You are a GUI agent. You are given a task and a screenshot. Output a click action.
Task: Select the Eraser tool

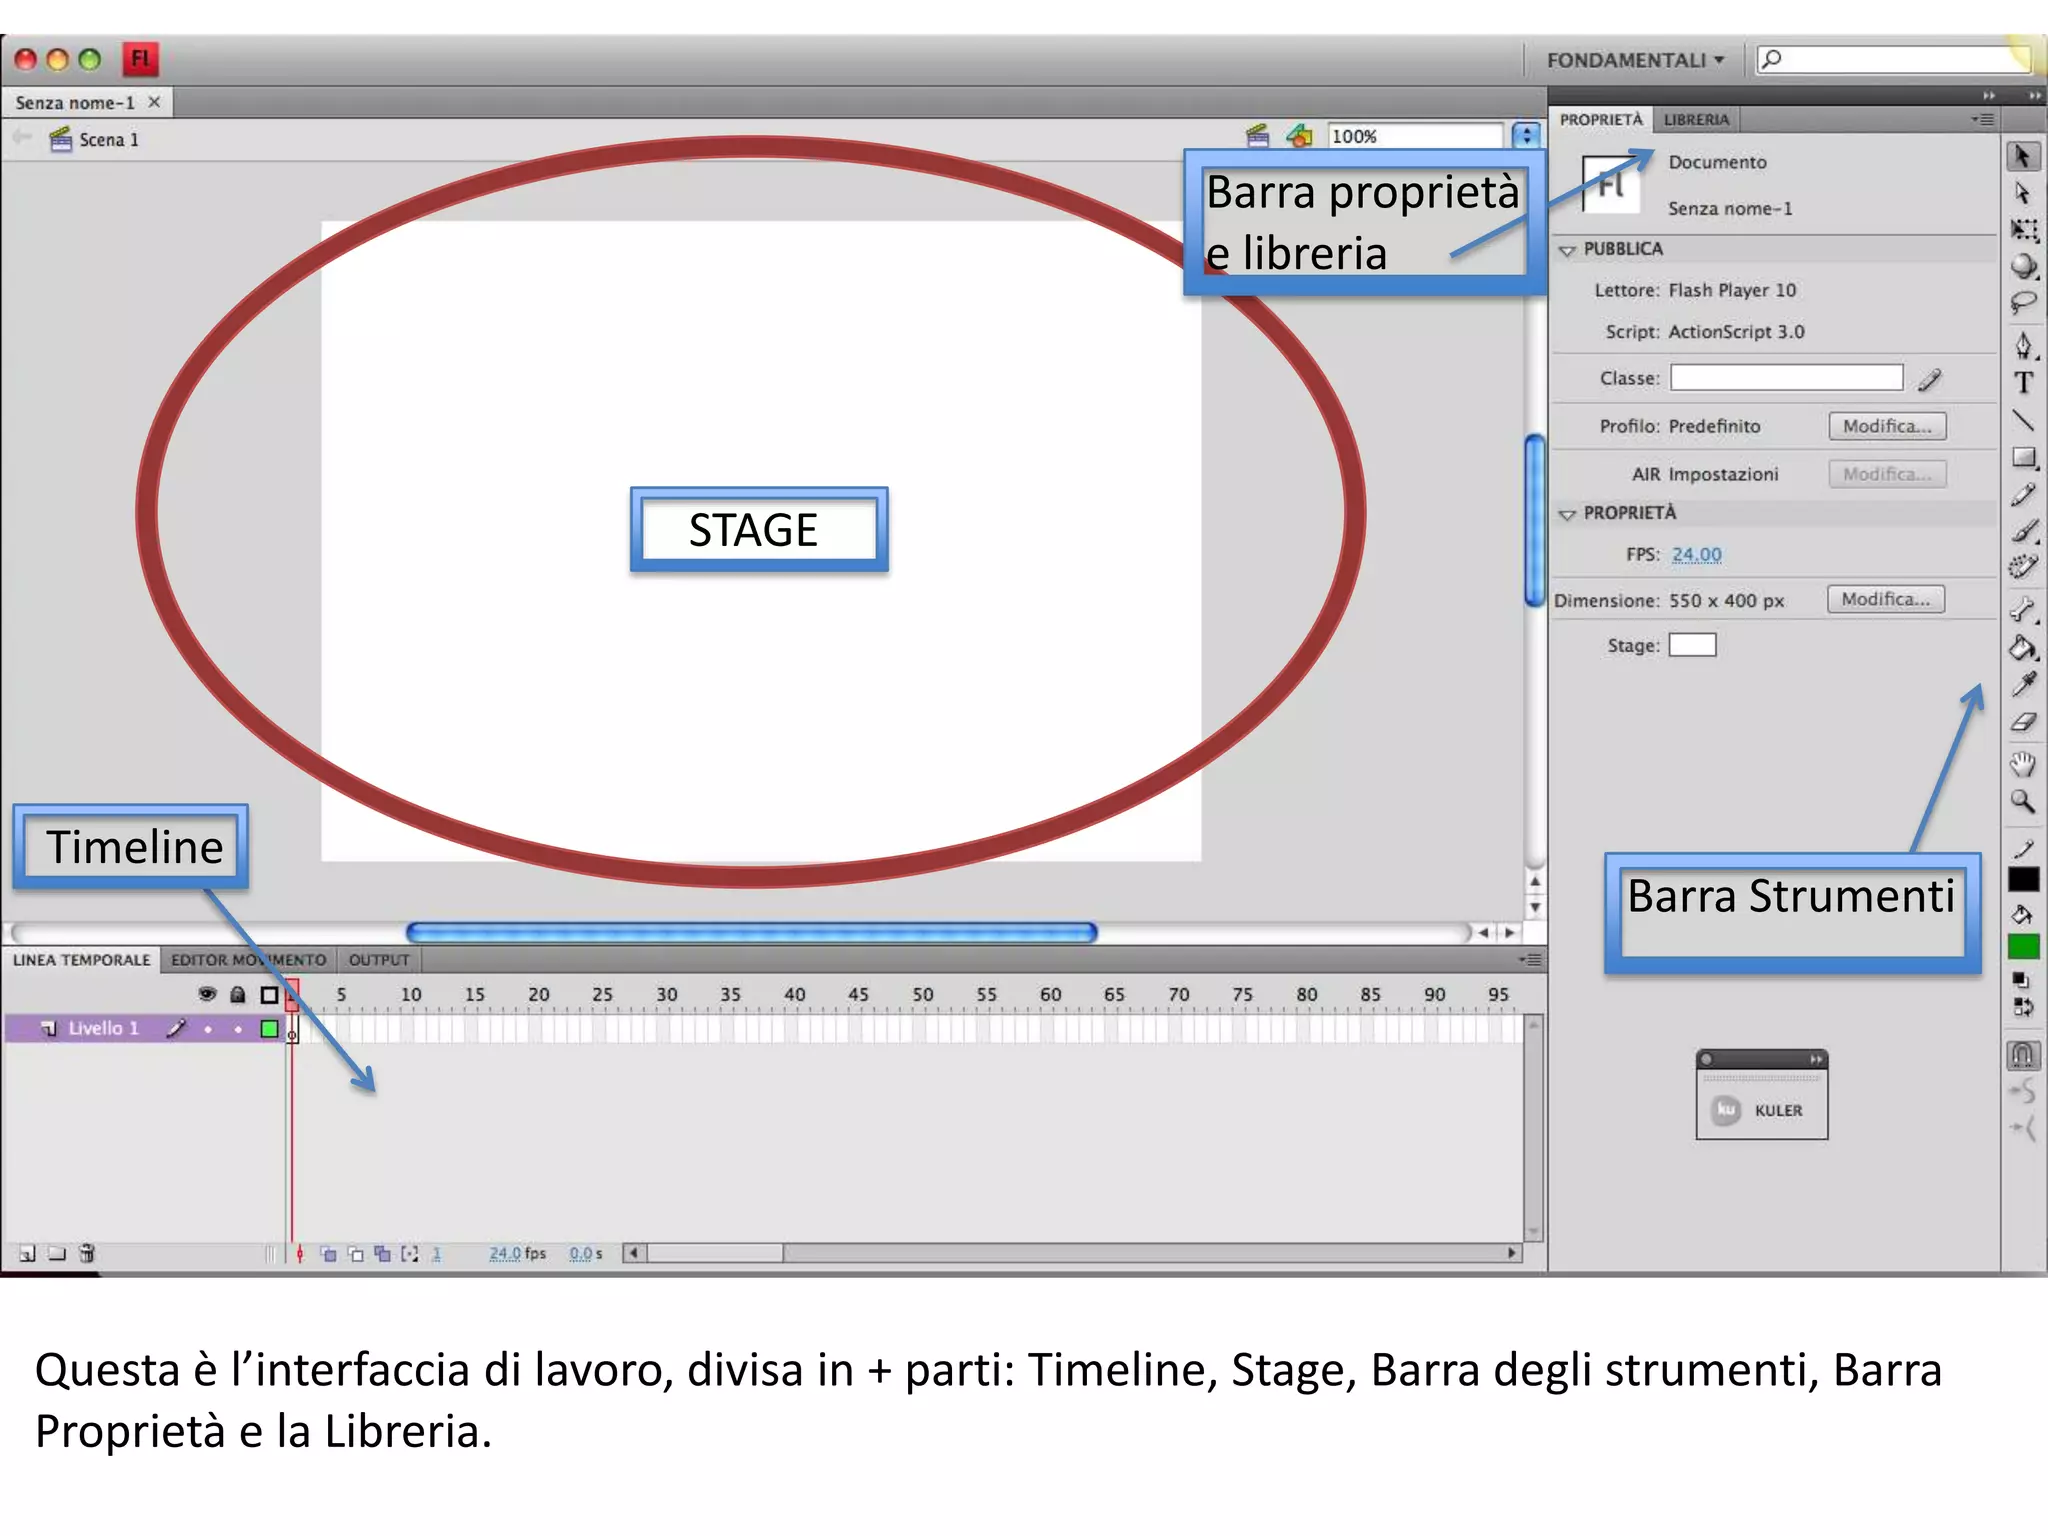click(x=2023, y=722)
